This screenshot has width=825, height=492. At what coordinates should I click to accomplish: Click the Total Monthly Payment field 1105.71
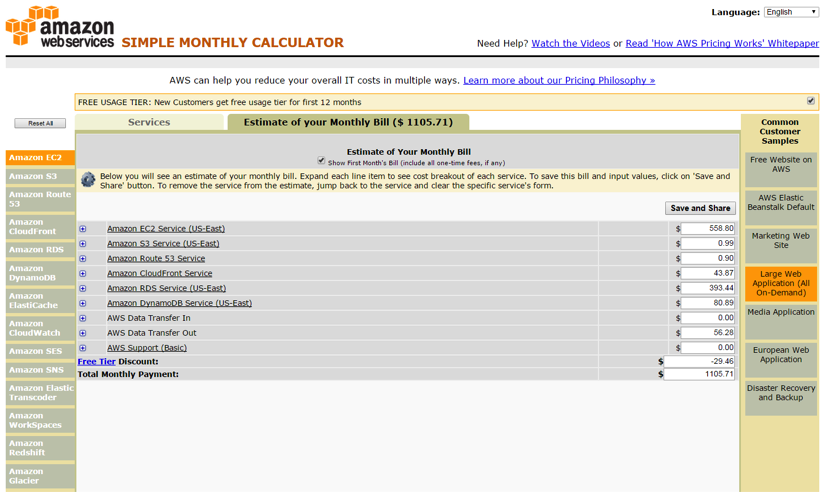click(x=699, y=374)
